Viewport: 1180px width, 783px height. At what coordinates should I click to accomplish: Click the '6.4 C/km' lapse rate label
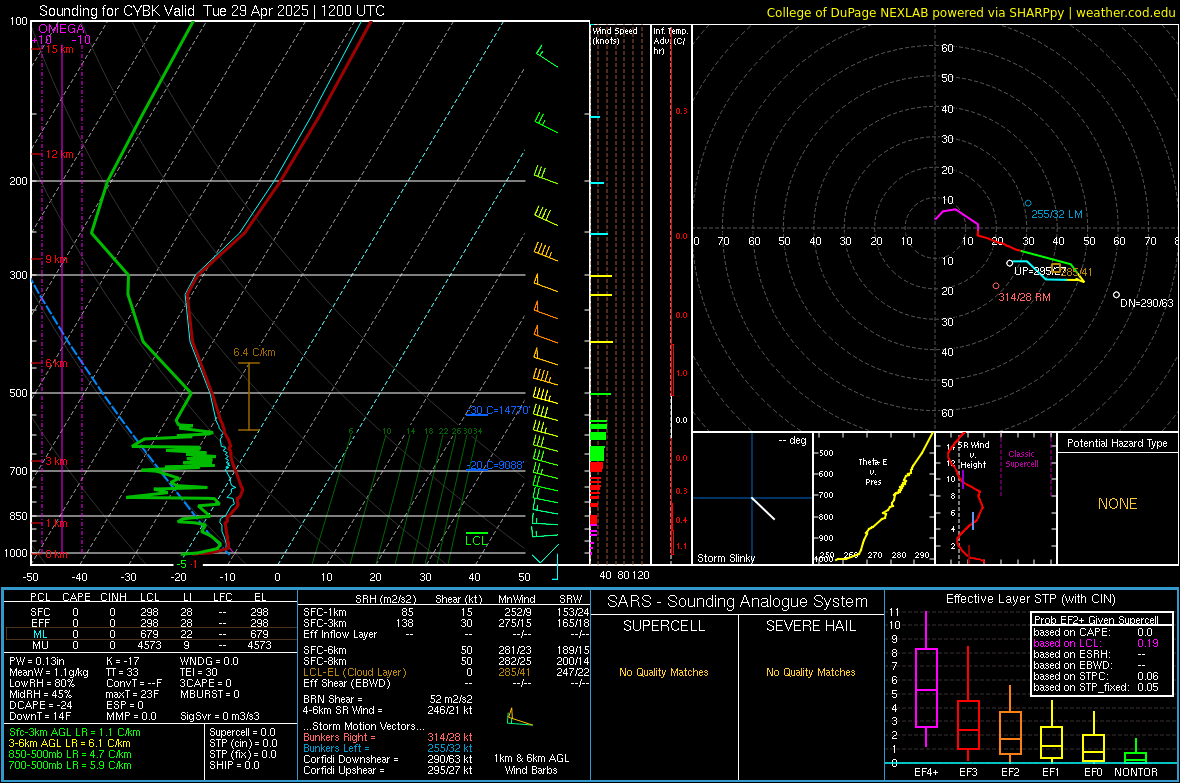254,352
